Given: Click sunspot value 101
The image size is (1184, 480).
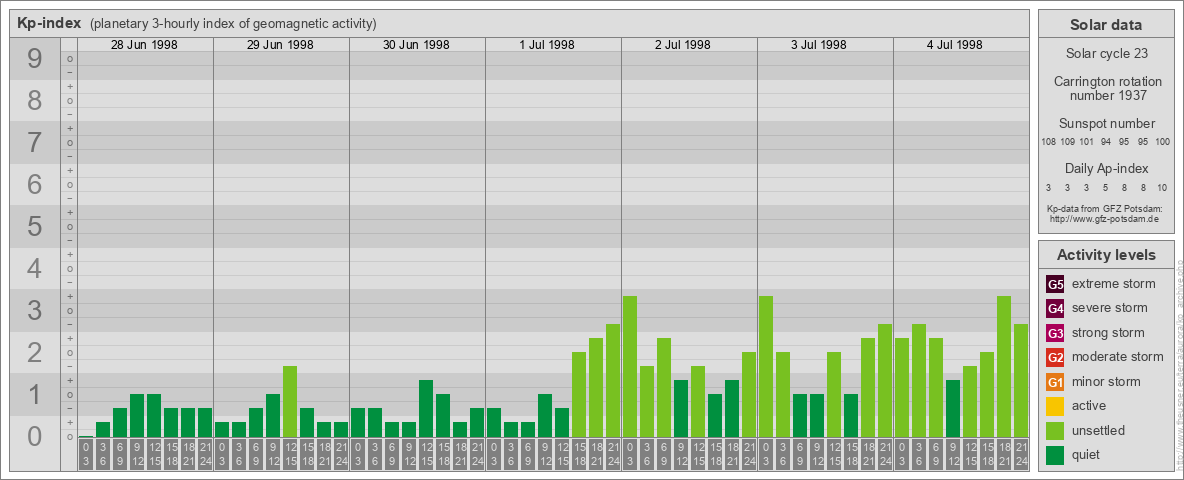Looking at the screenshot, I should [x=1087, y=142].
